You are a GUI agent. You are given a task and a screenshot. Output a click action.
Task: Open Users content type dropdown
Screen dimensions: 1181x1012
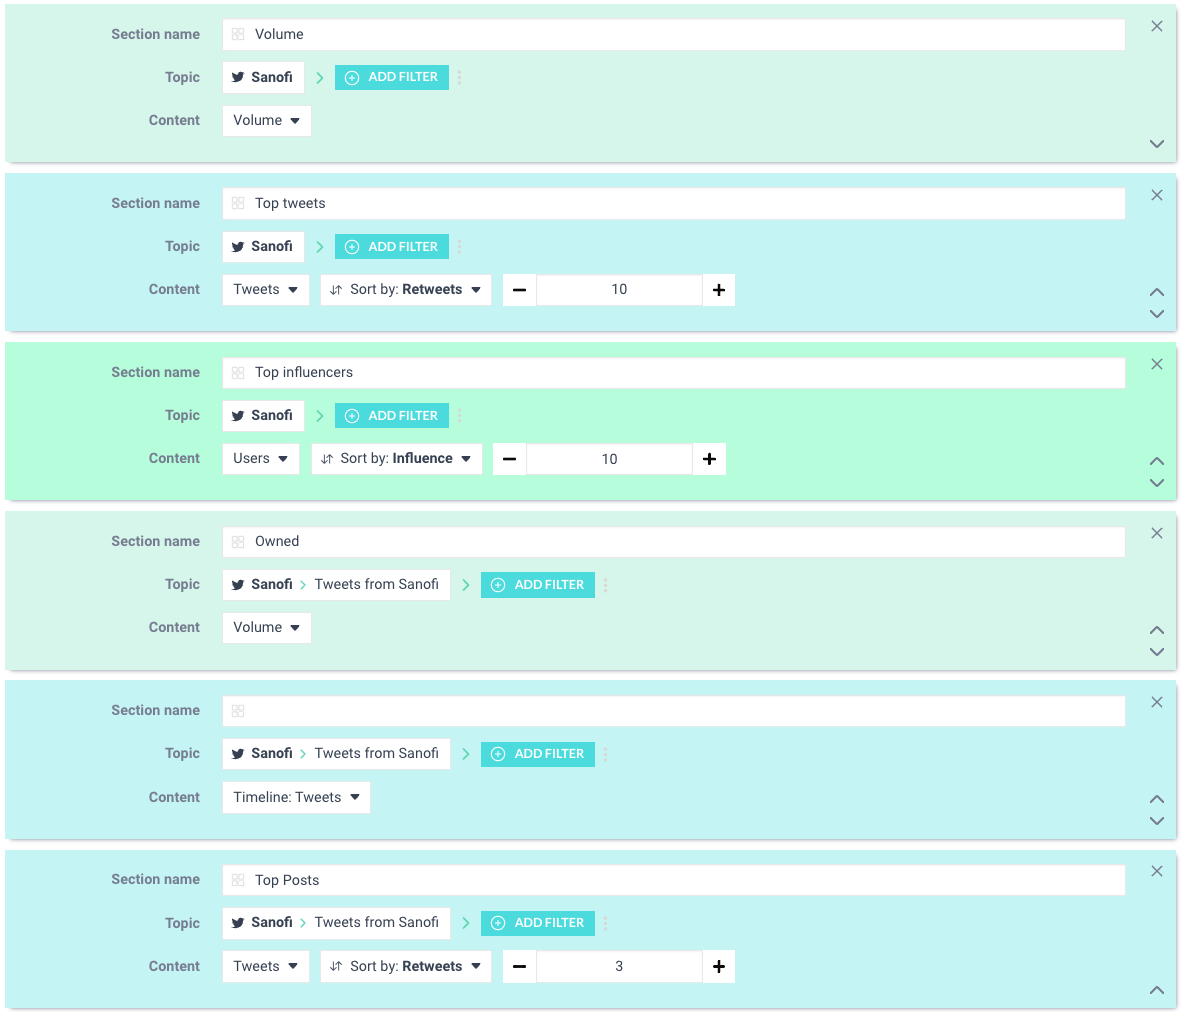tap(260, 459)
